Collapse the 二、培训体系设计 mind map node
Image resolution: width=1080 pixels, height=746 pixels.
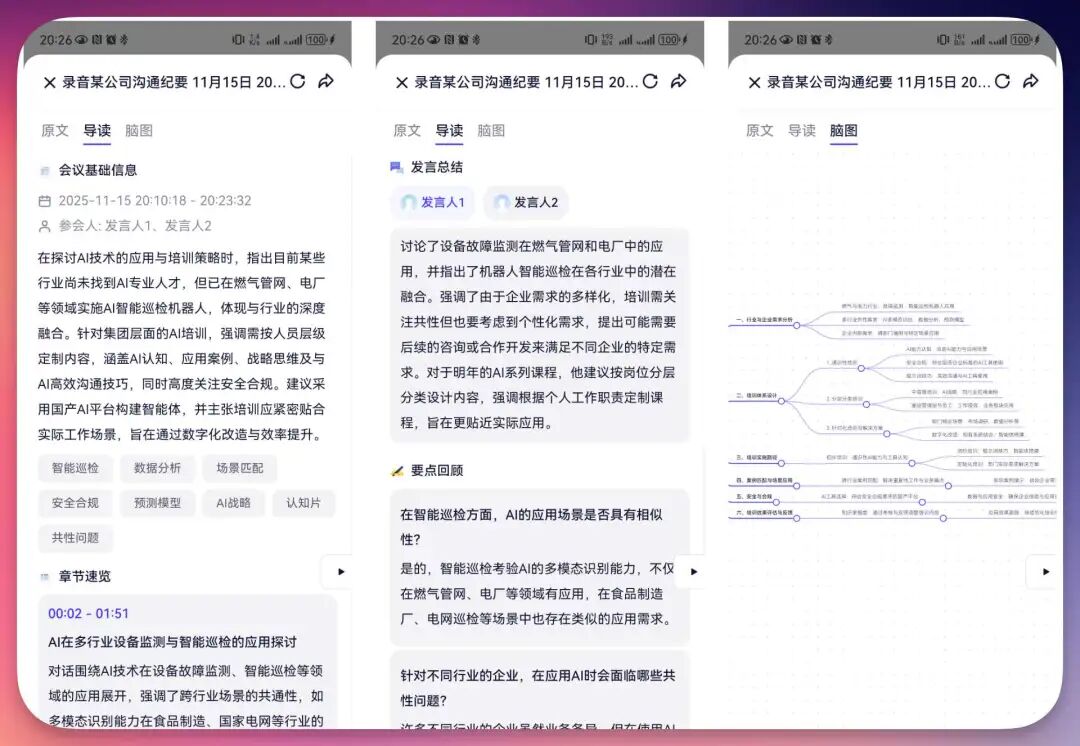click(x=782, y=401)
